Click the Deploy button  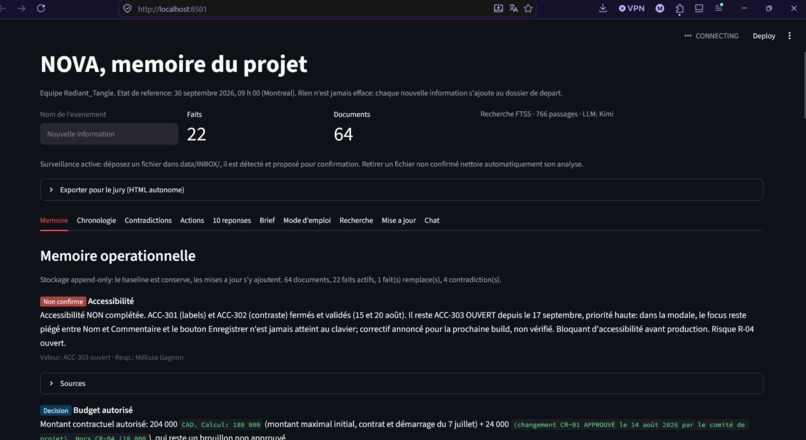point(764,36)
